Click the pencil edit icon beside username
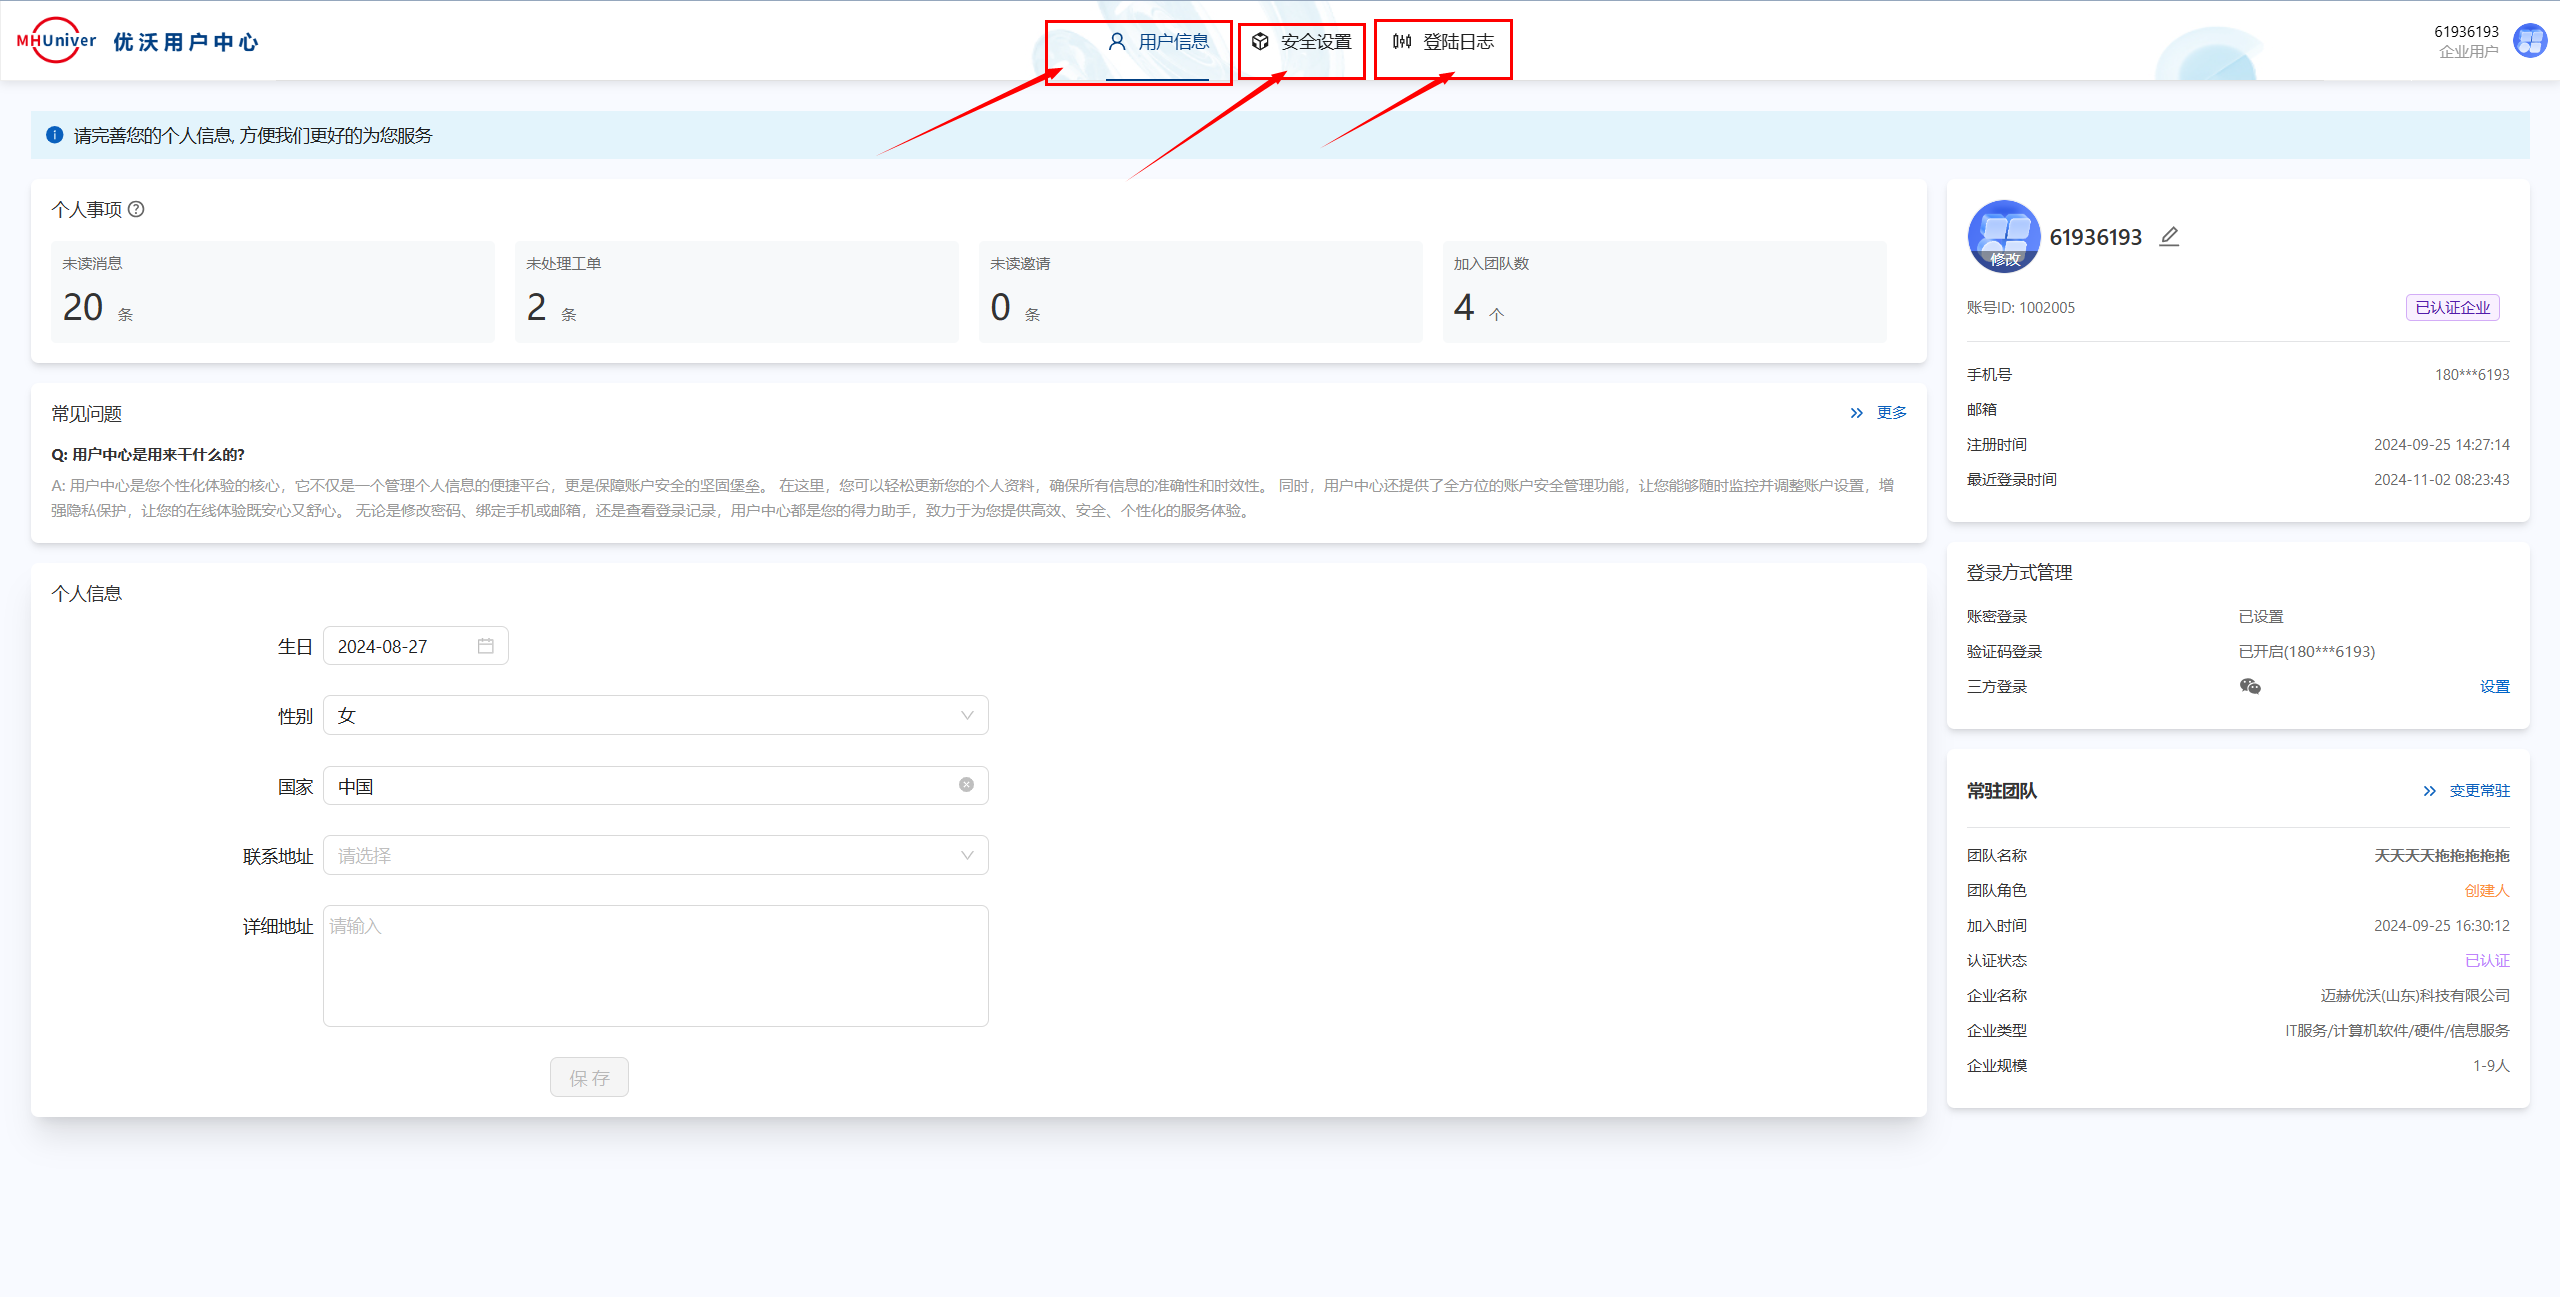 [2169, 237]
